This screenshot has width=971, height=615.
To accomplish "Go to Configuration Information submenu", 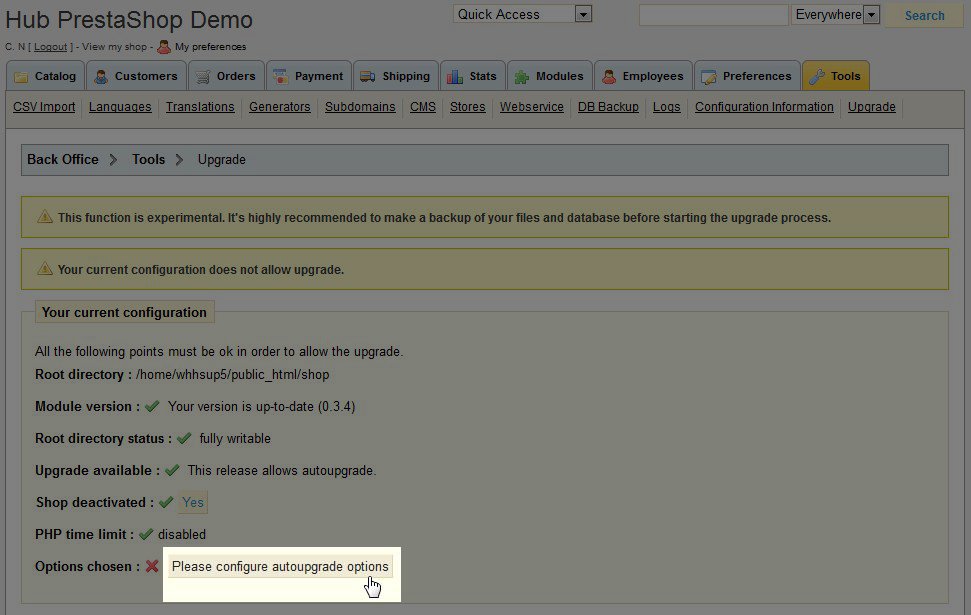I will point(764,107).
